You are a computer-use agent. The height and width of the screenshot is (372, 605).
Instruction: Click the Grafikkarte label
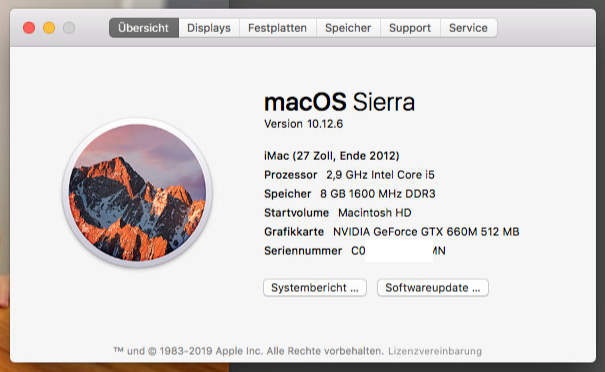[294, 232]
